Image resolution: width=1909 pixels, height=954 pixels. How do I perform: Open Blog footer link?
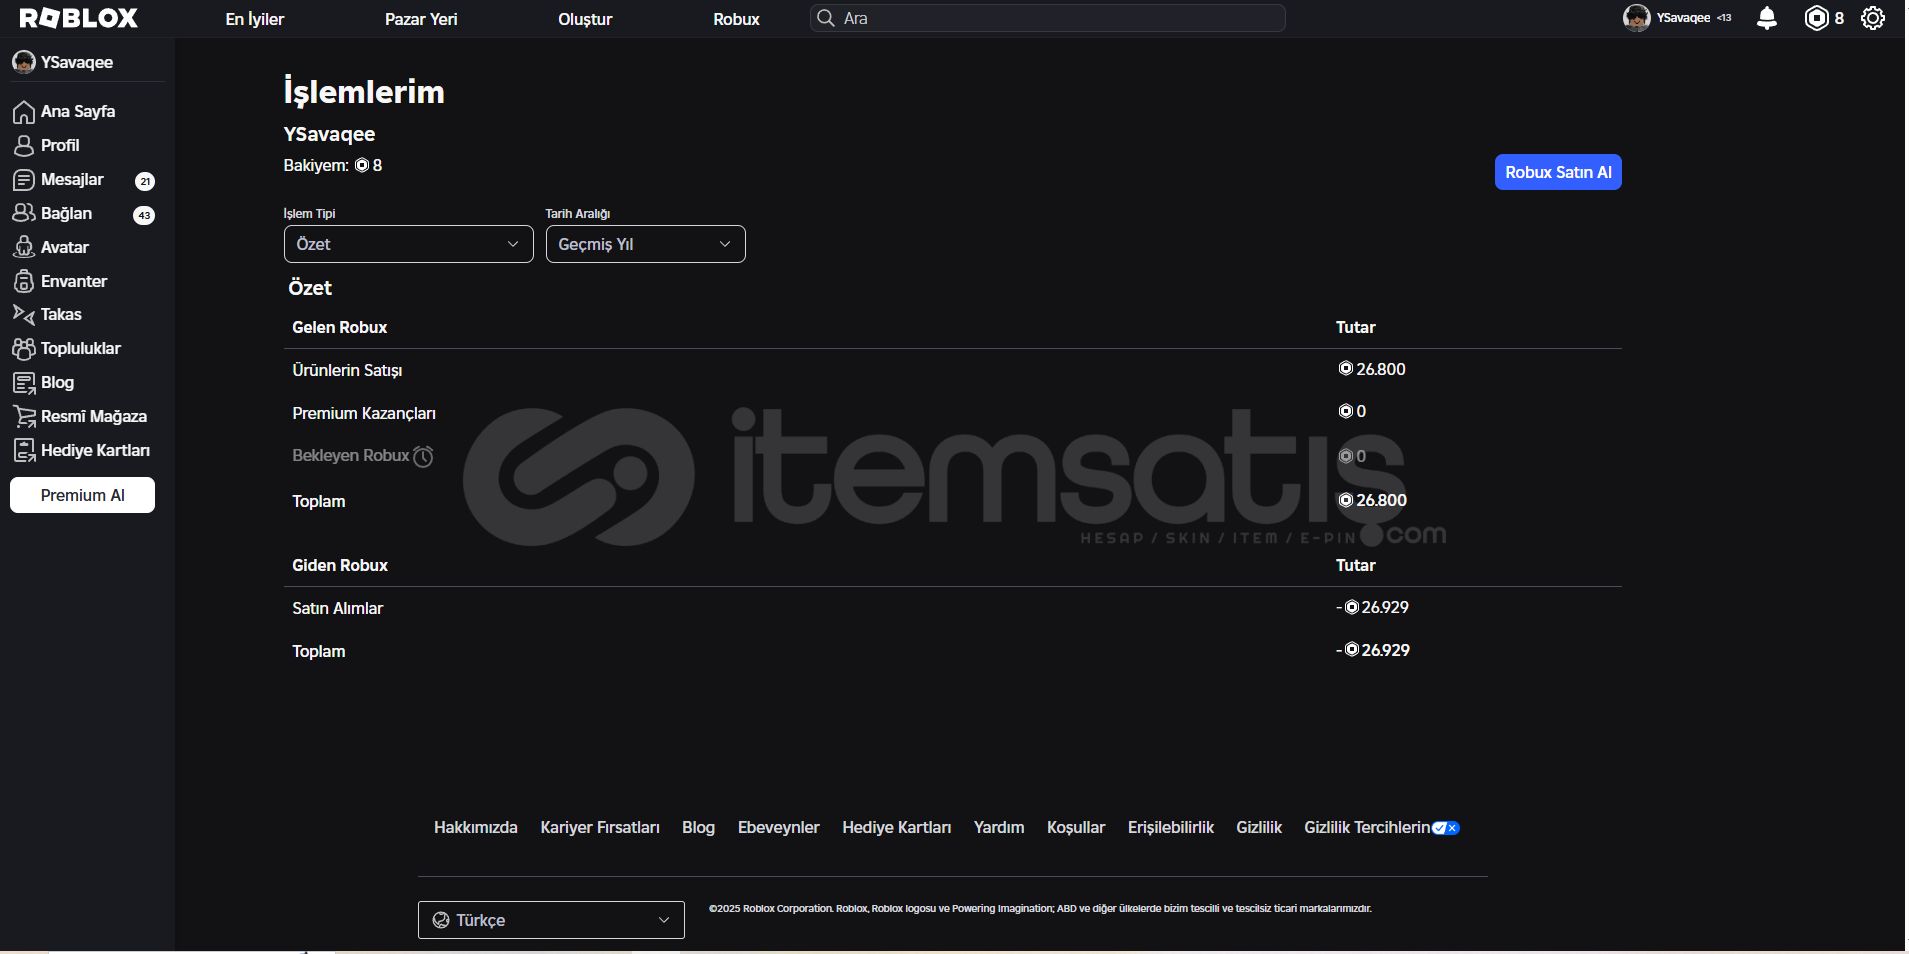(699, 828)
